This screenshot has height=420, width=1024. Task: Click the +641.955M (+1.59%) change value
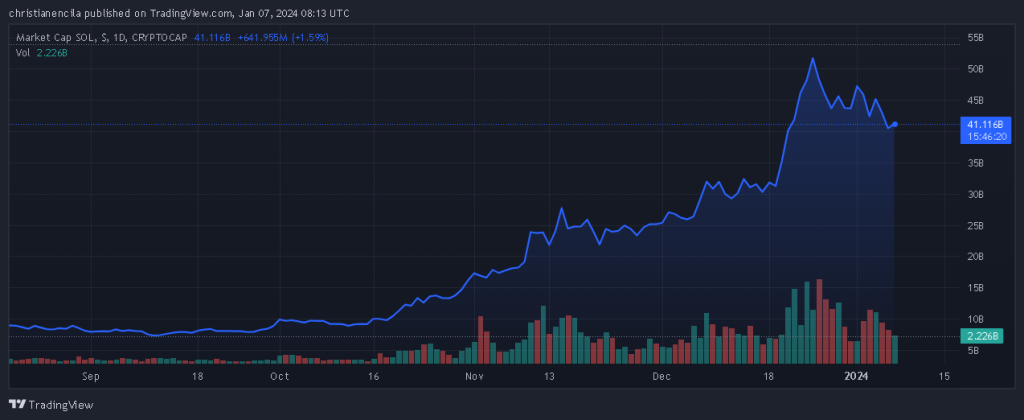(x=285, y=37)
